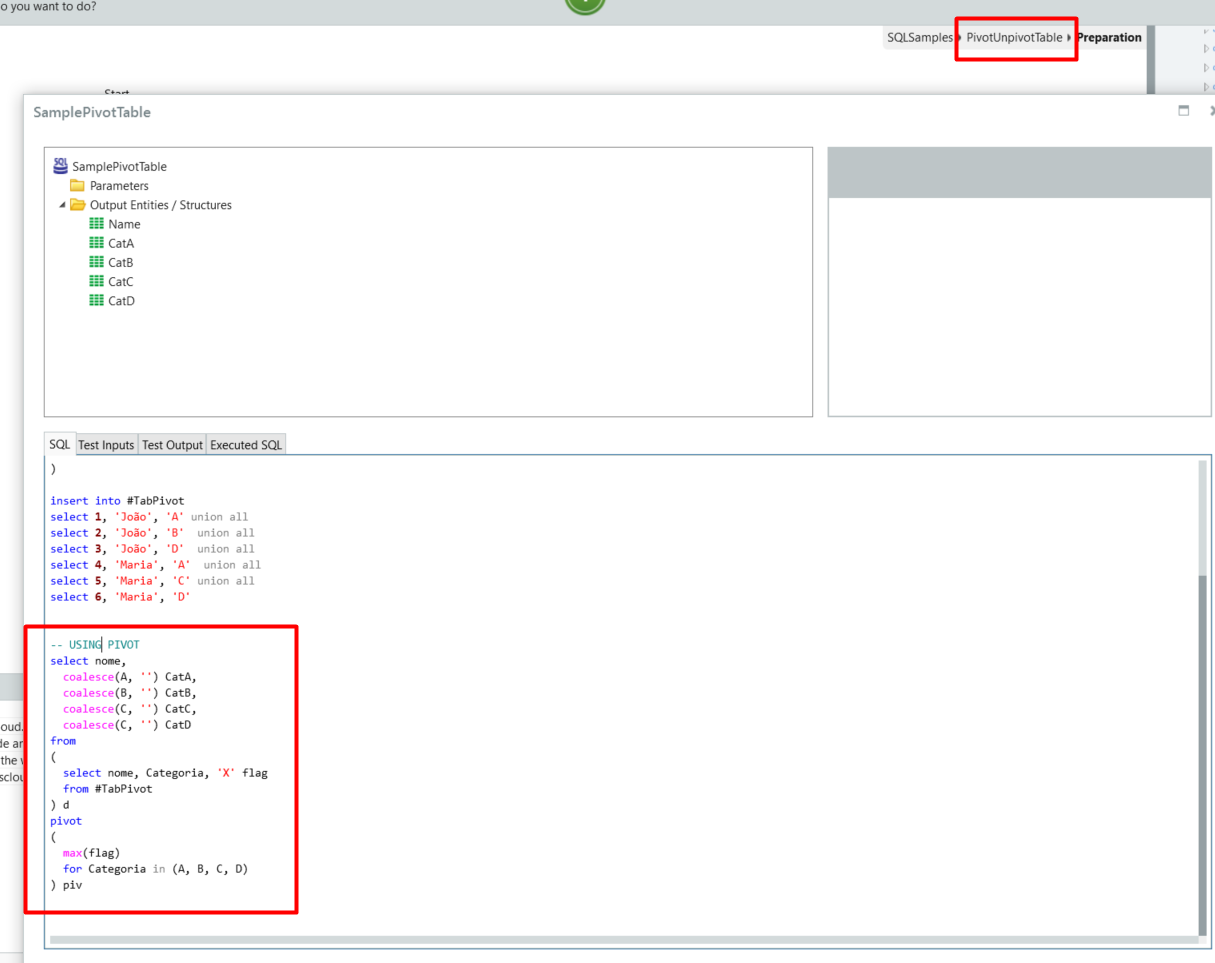View the Executed SQL tab
Viewport: 1215px width, 963px height.
(x=245, y=444)
